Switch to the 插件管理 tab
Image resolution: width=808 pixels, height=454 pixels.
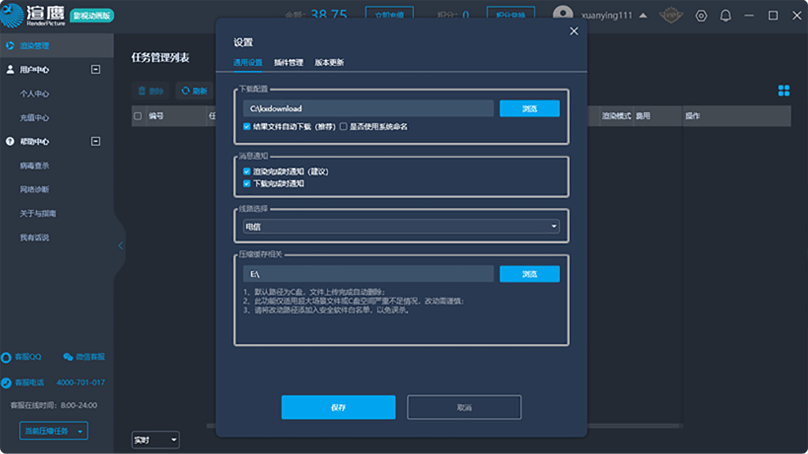pyautogui.click(x=288, y=63)
